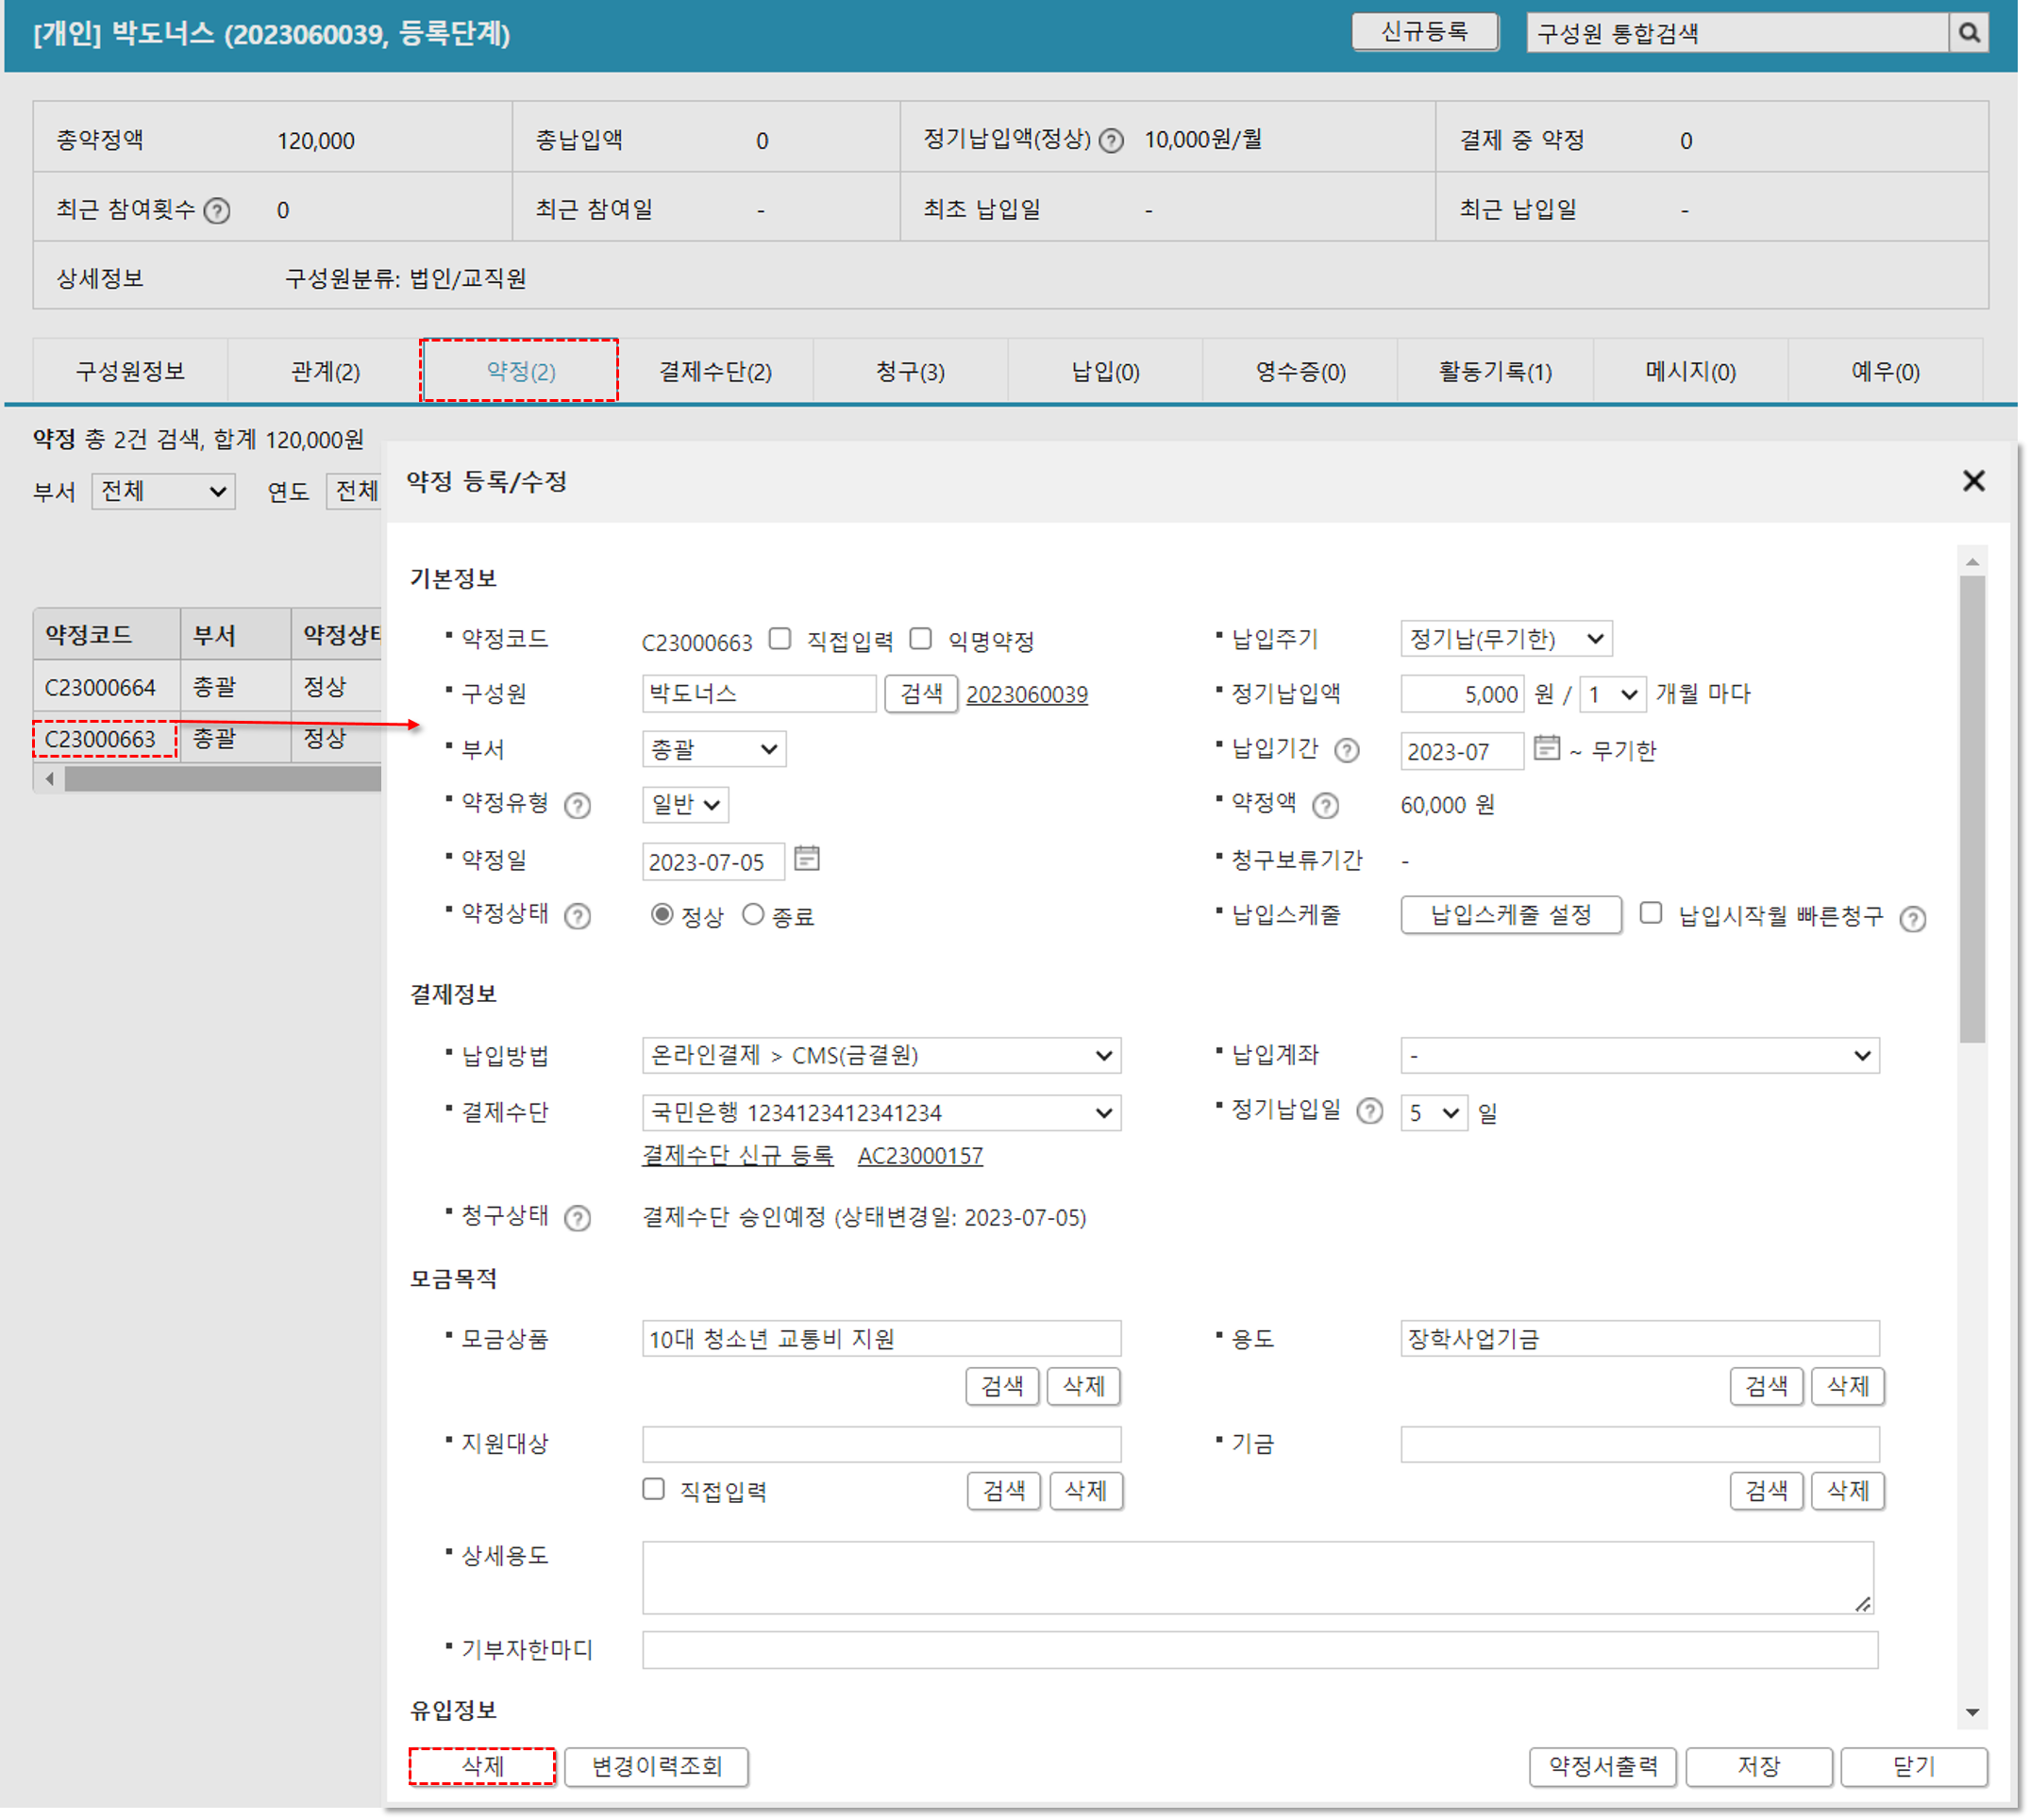Open the 약정유형 dropdown showing 일반
Image resolution: width=2030 pixels, height=1820 pixels.
click(x=686, y=805)
